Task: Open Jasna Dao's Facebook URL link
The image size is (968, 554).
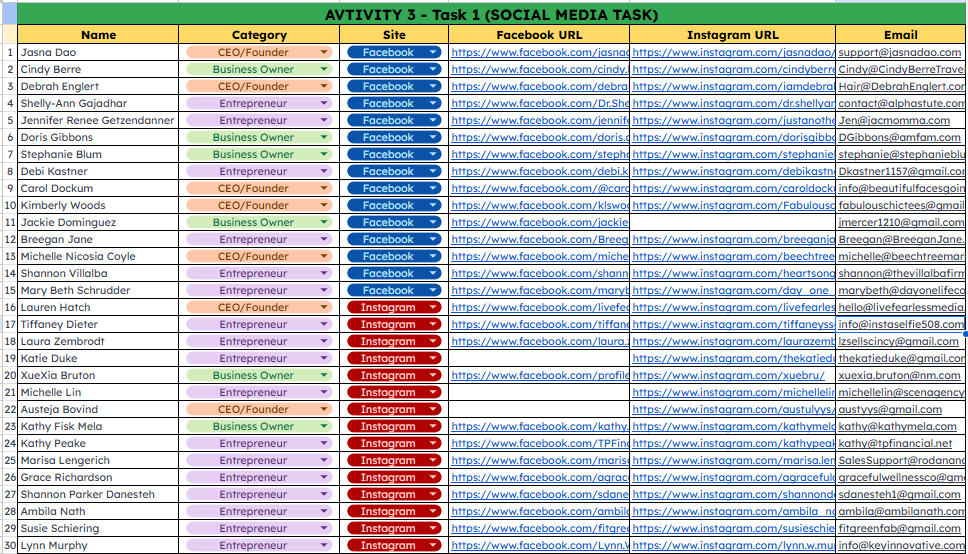Action: coord(540,52)
